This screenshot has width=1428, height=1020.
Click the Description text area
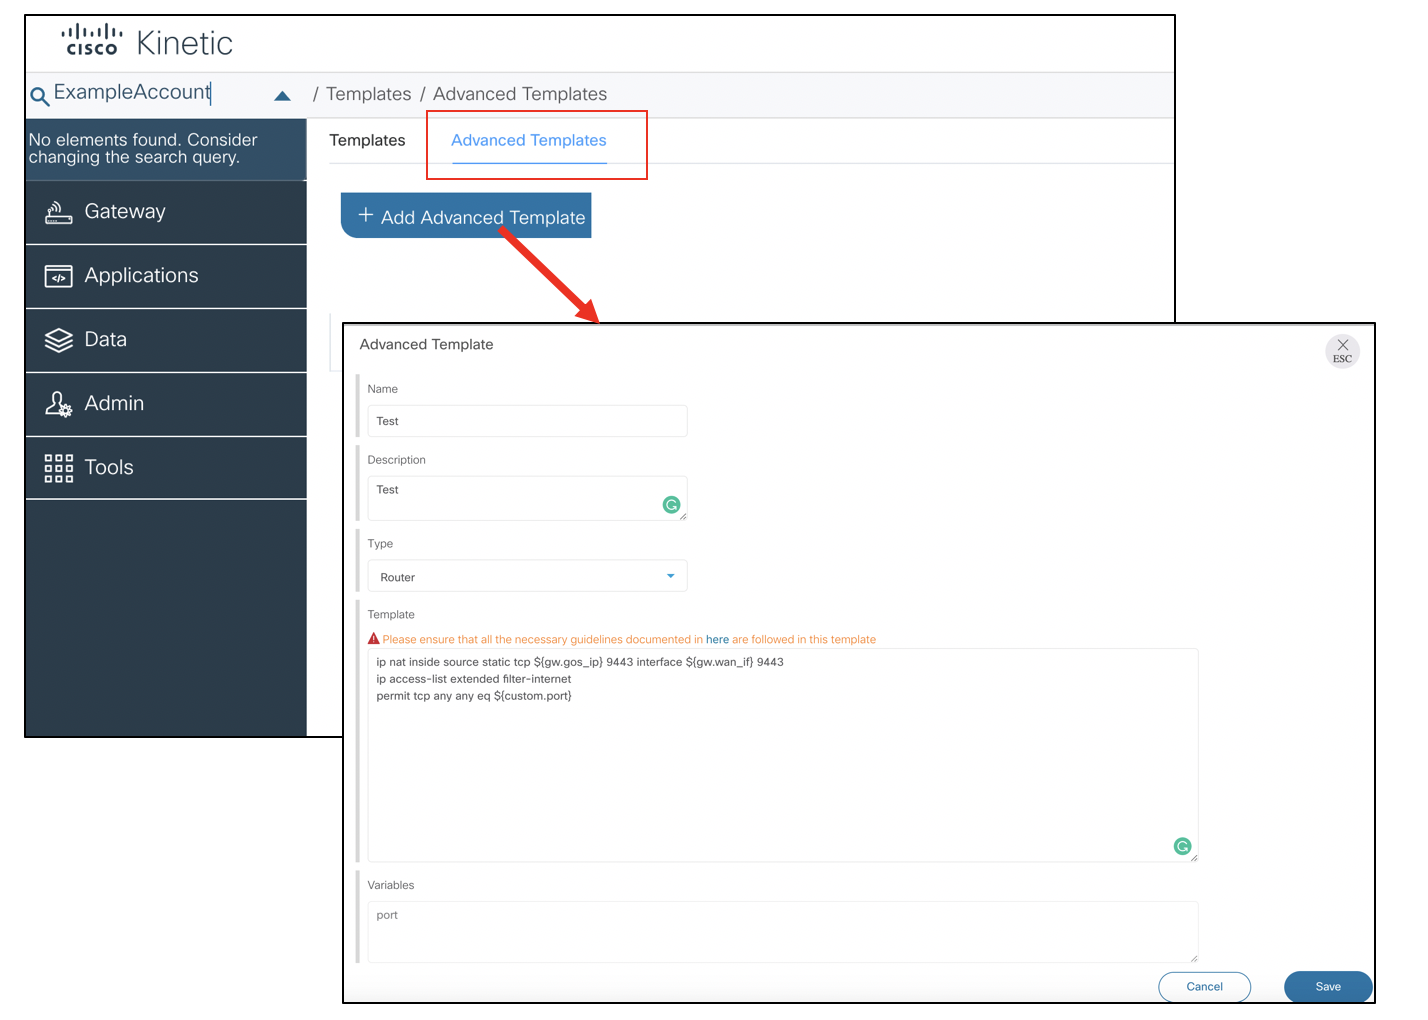click(x=527, y=498)
